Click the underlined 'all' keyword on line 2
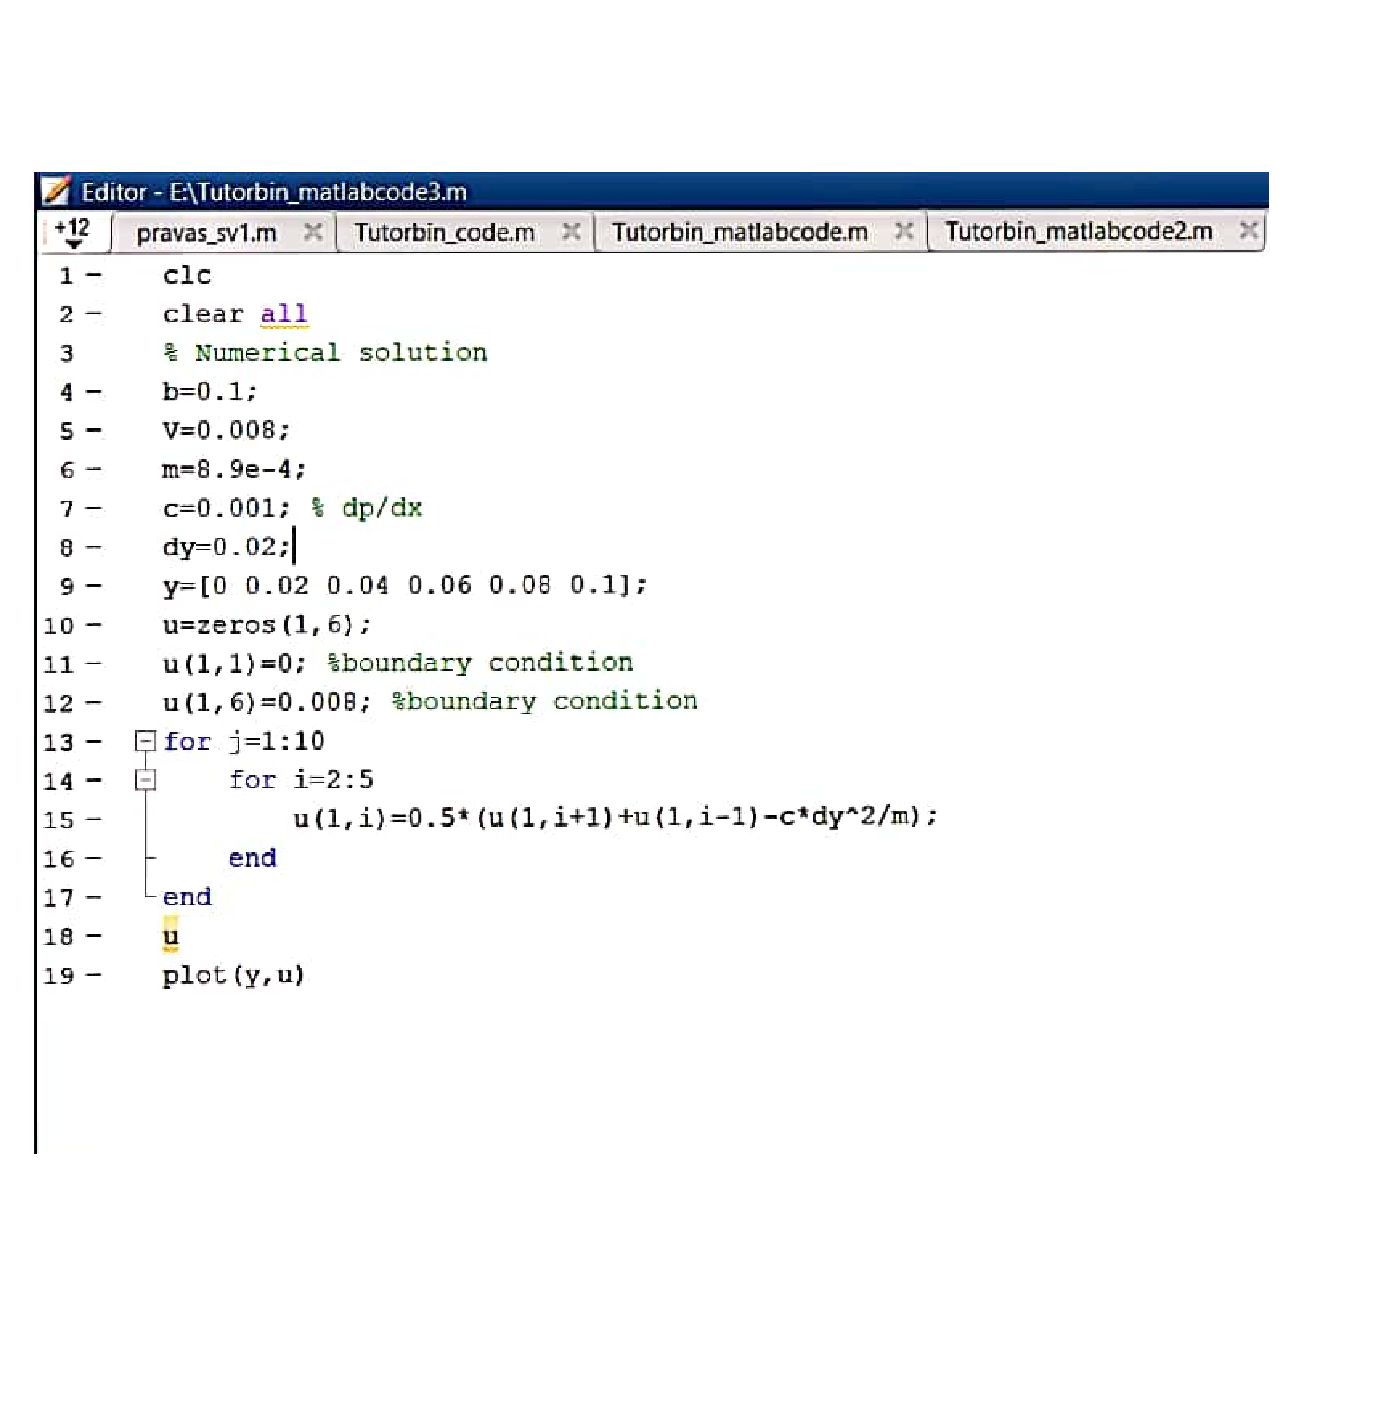Viewport: 1376px width, 1420px height. (283, 314)
